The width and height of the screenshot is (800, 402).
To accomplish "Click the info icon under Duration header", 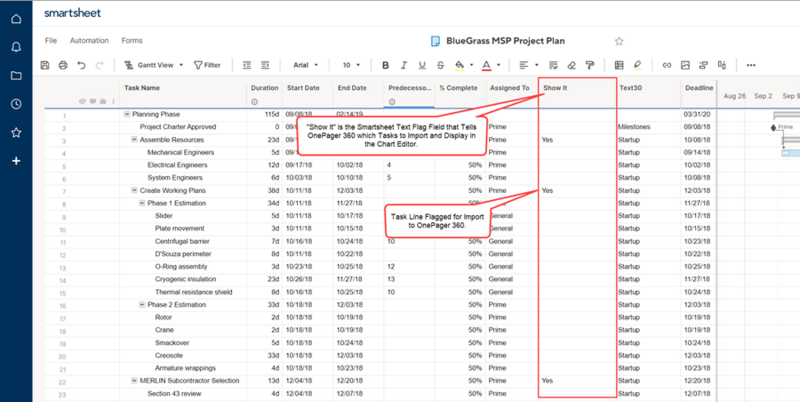I will pos(254,102).
